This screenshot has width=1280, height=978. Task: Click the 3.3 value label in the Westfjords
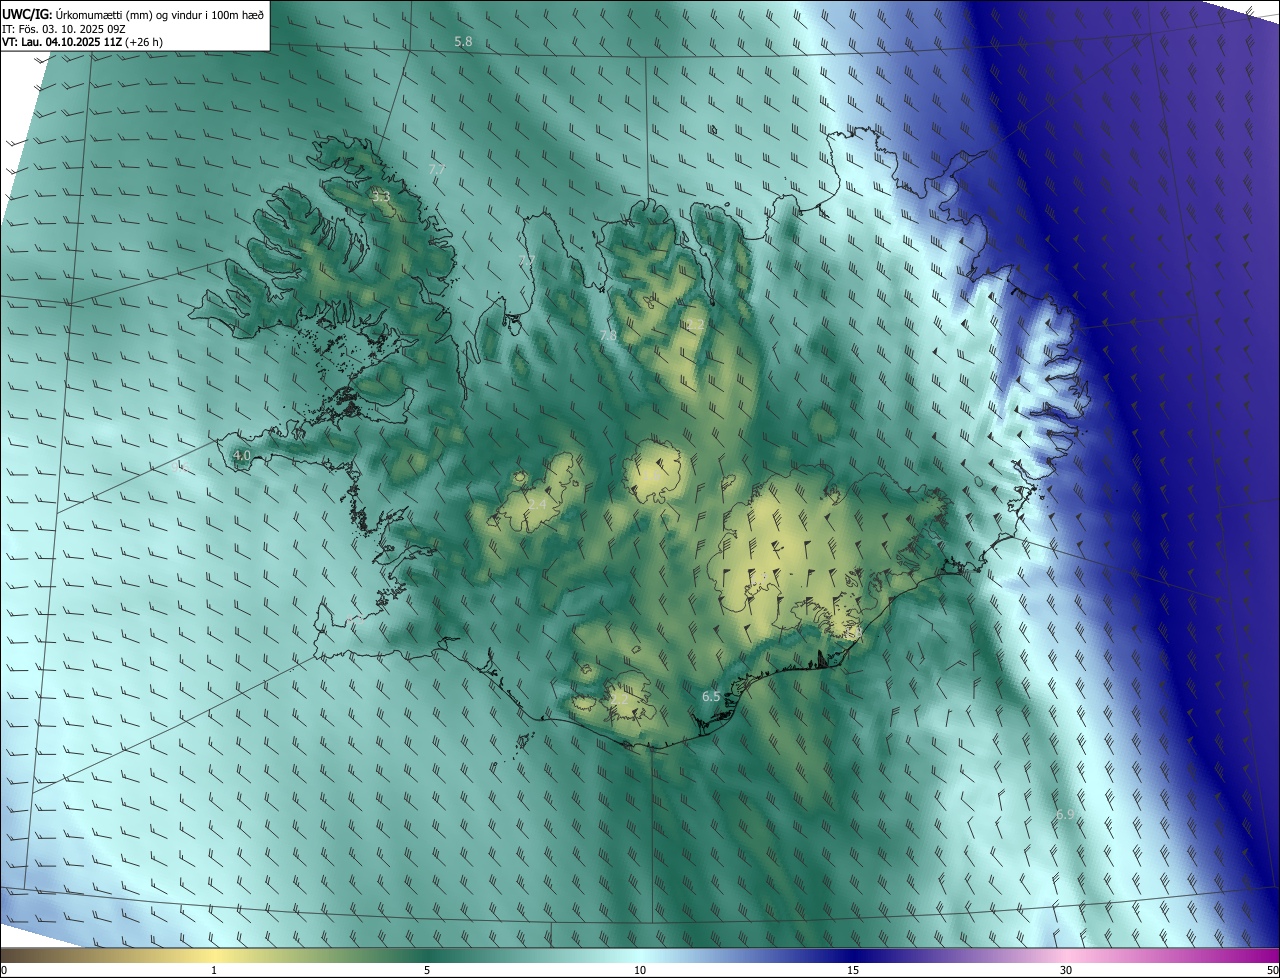coord(381,197)
